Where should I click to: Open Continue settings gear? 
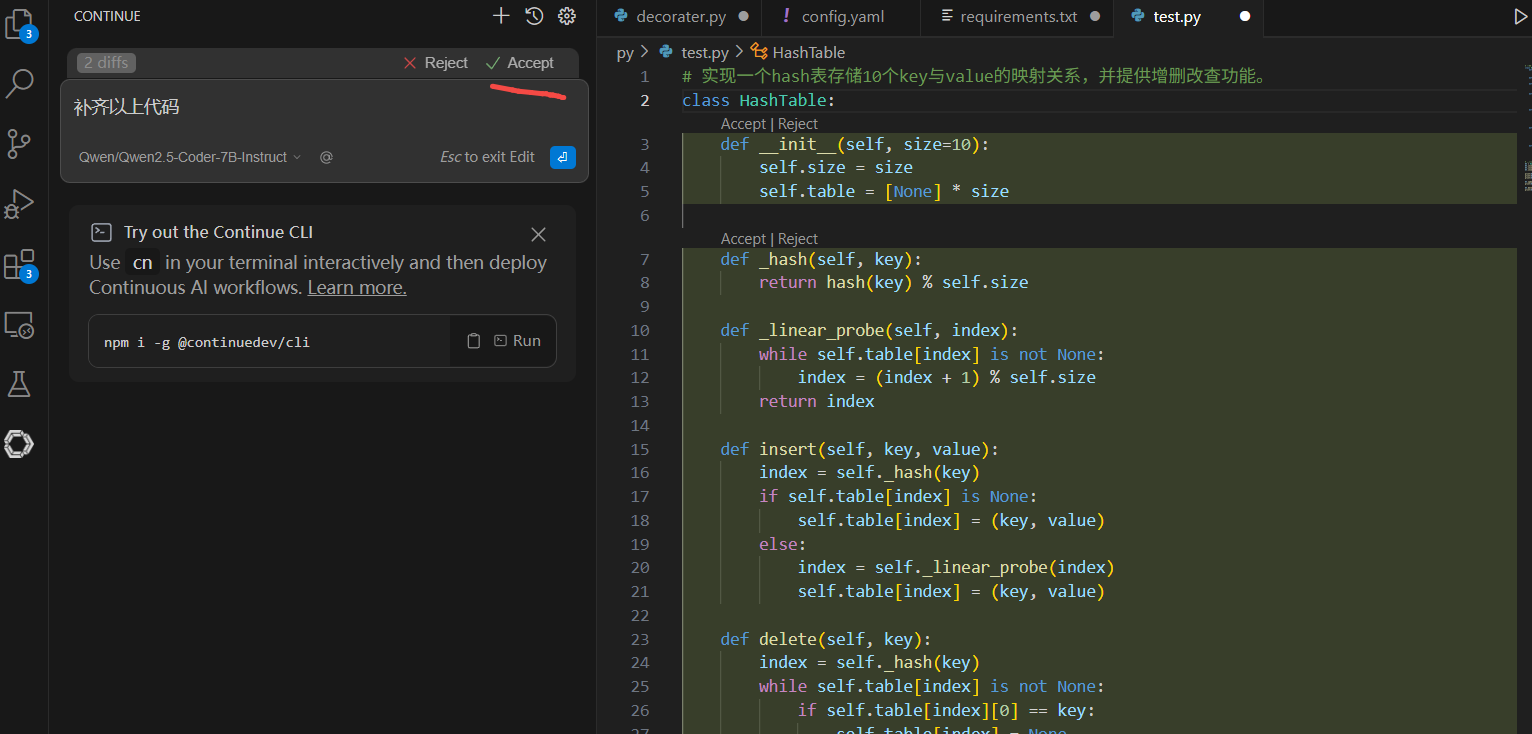click(x=567, y=15)
